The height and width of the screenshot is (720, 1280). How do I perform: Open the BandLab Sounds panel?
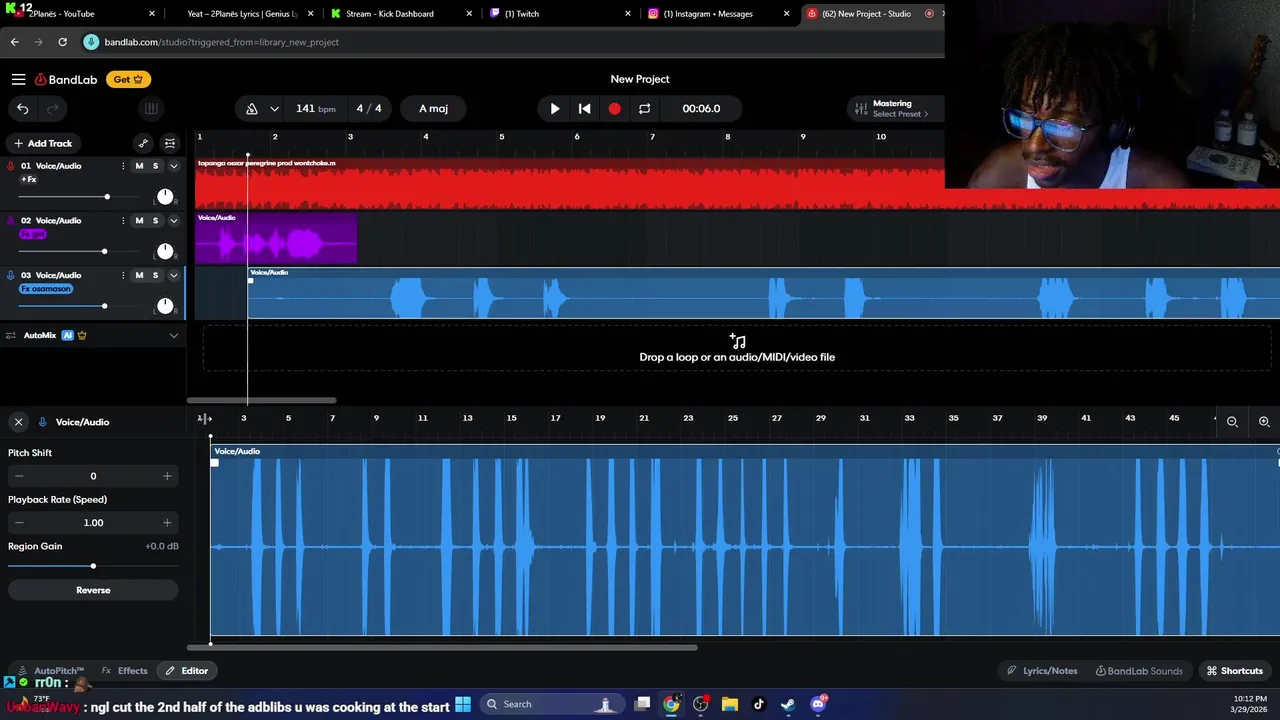click(1139, 671)
